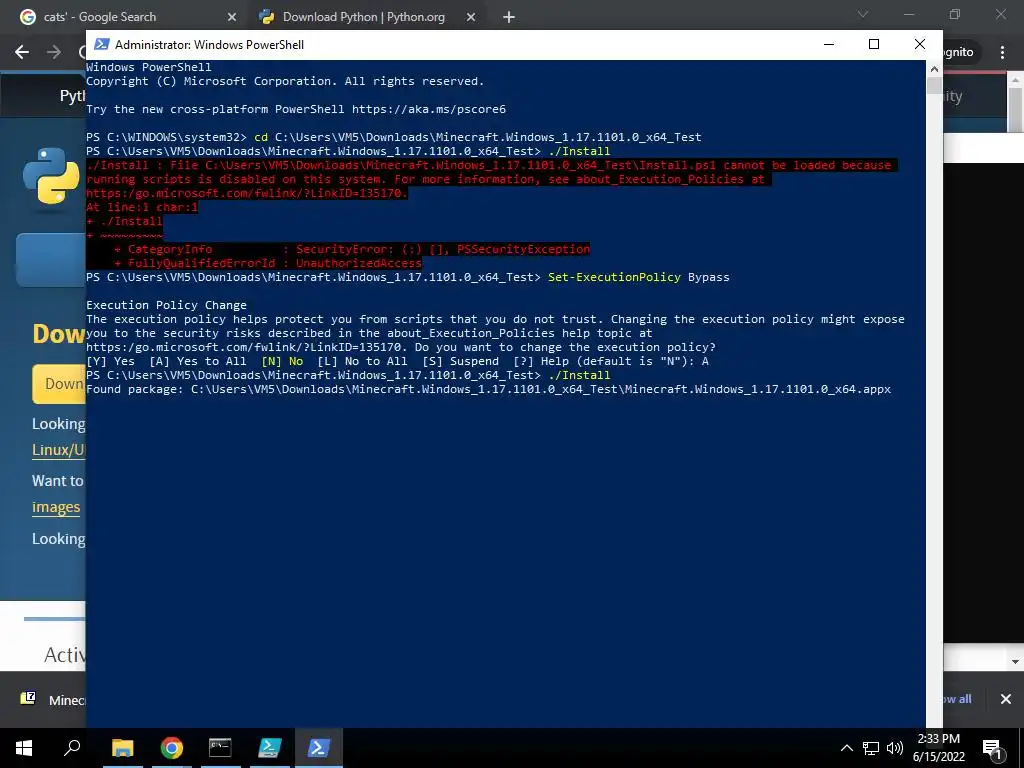Click the yellow Download button on the Python page
This screenshot has height=768, width=1024.
pyautogui.click(x=59, y=383)
